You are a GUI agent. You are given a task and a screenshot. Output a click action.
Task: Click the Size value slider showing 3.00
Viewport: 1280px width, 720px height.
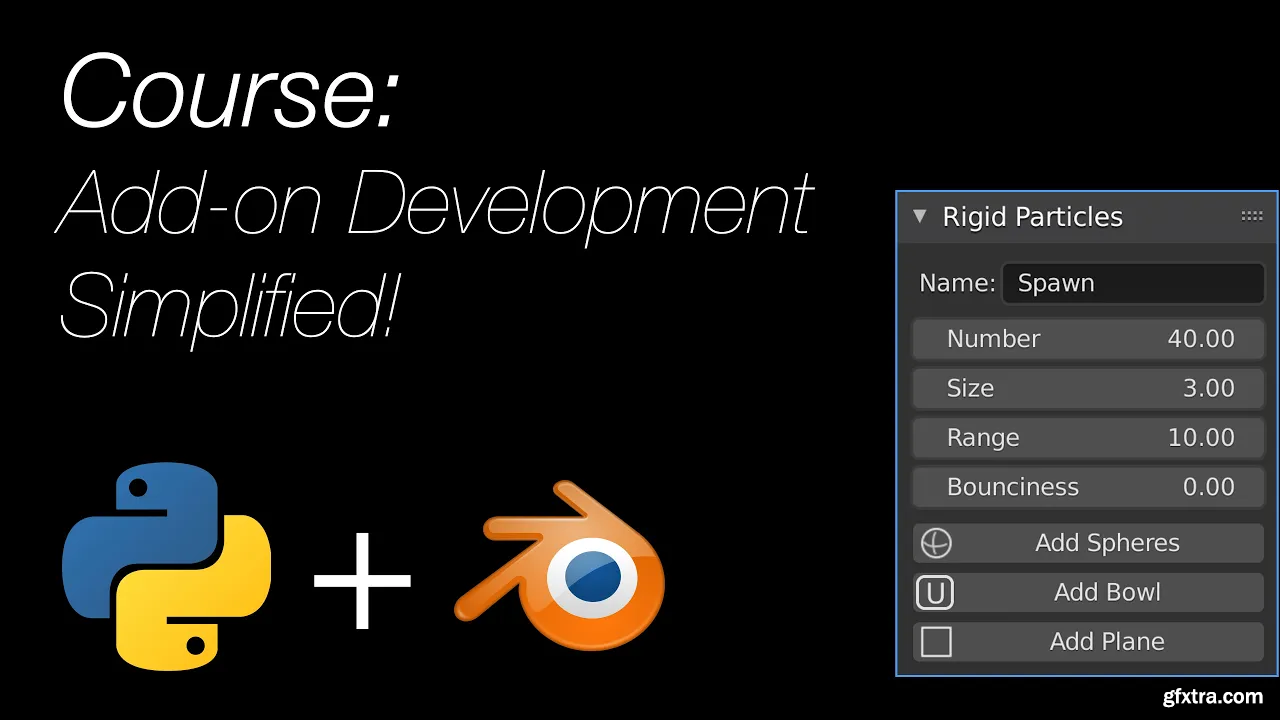click(x=1088, y=388)
